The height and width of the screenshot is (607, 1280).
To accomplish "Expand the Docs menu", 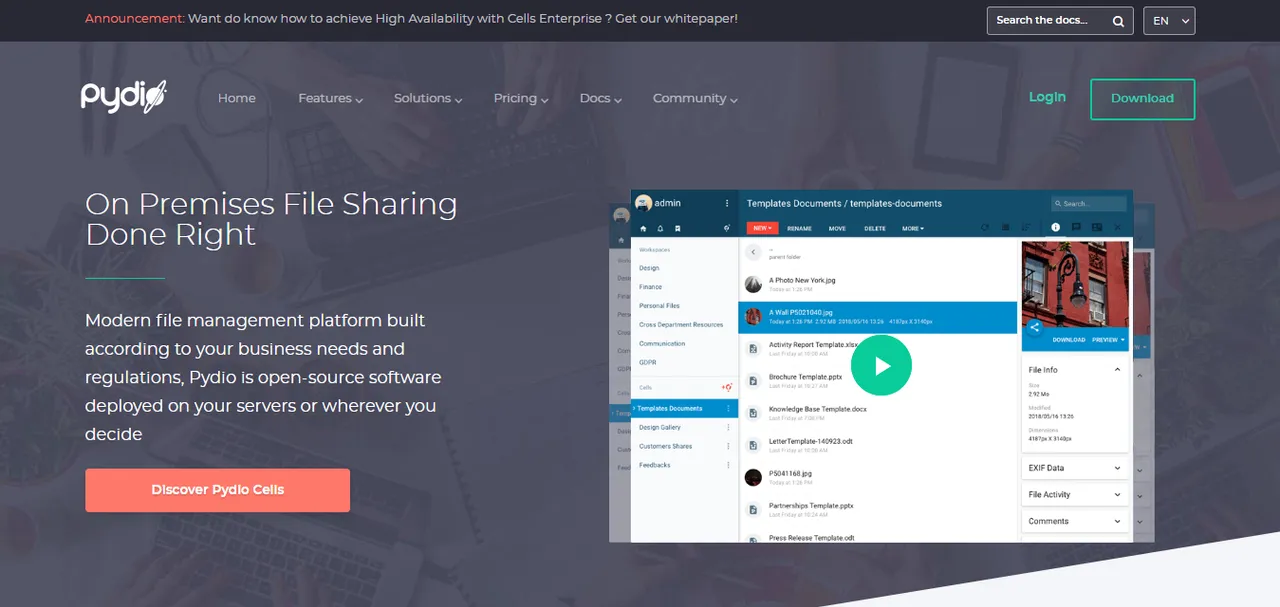I will [x=600, y=98].
